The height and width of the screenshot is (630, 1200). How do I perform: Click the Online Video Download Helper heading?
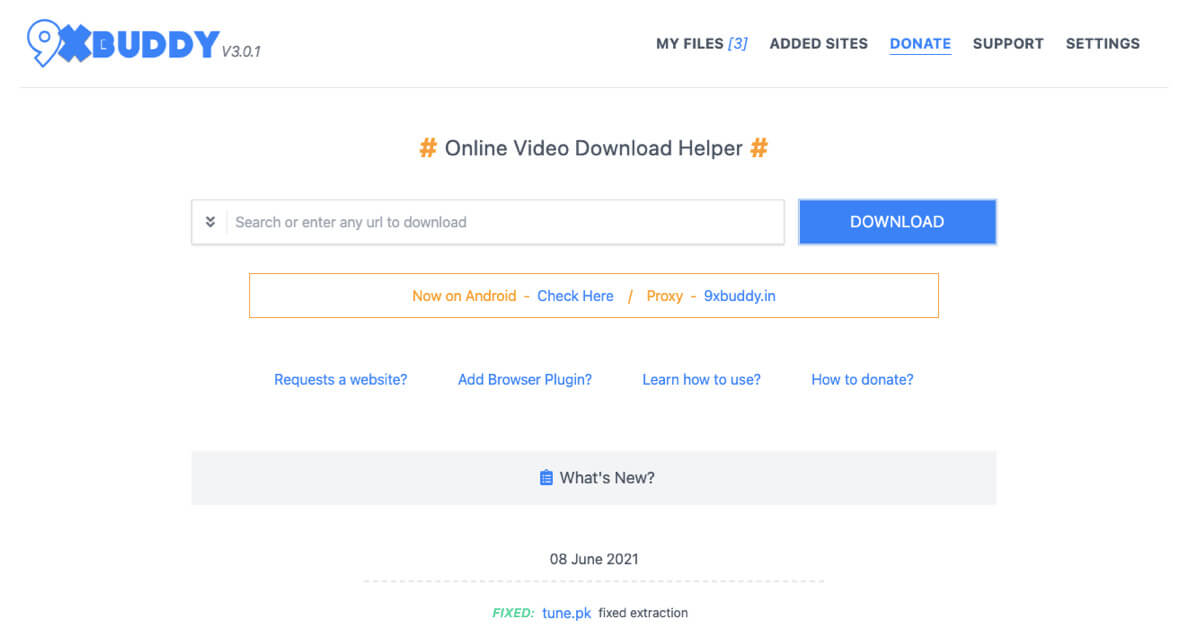pyautogui.click(x=593, y=149)
